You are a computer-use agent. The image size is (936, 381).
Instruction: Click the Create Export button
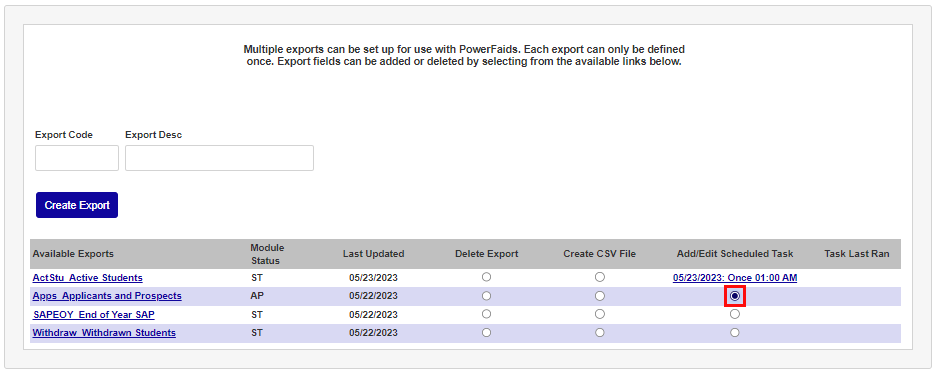[77, 205]
